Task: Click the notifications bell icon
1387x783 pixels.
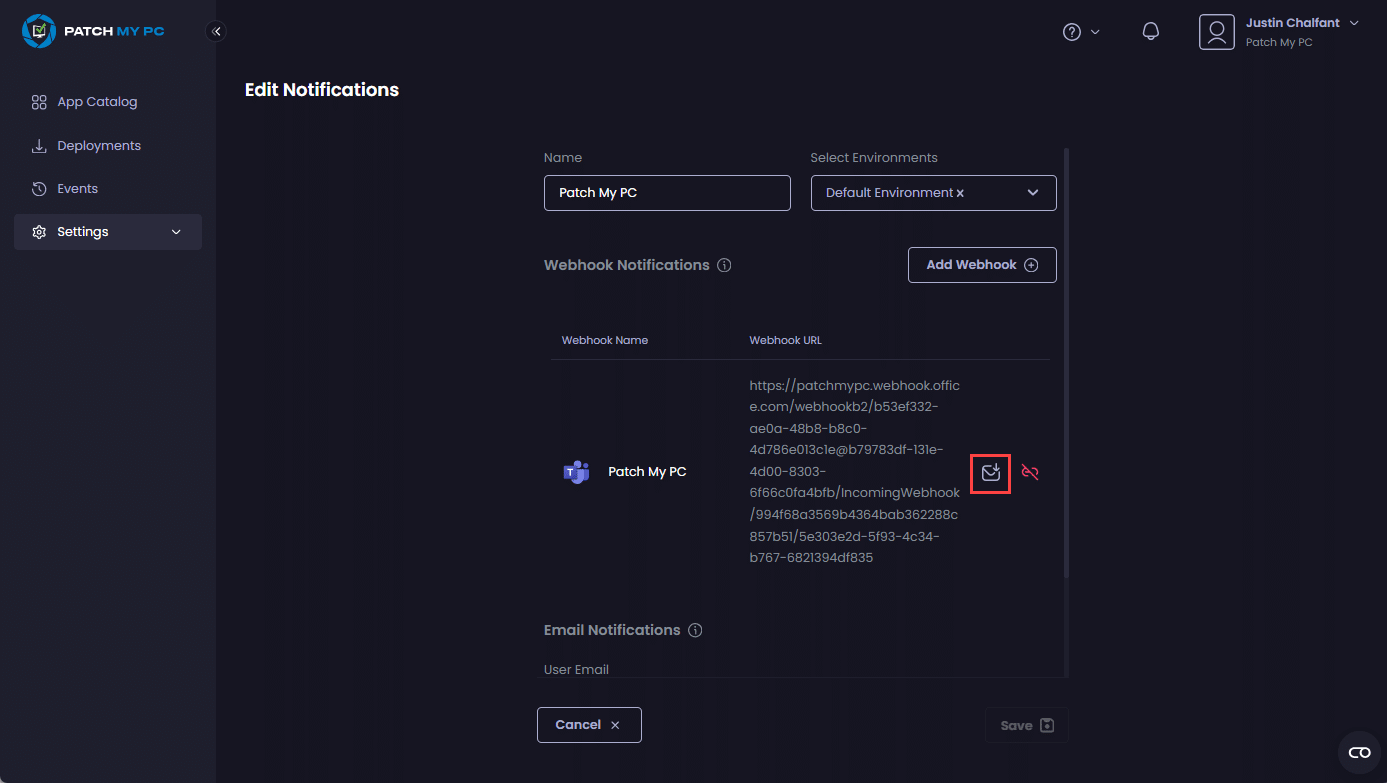Action: [x=1150, y=32]
